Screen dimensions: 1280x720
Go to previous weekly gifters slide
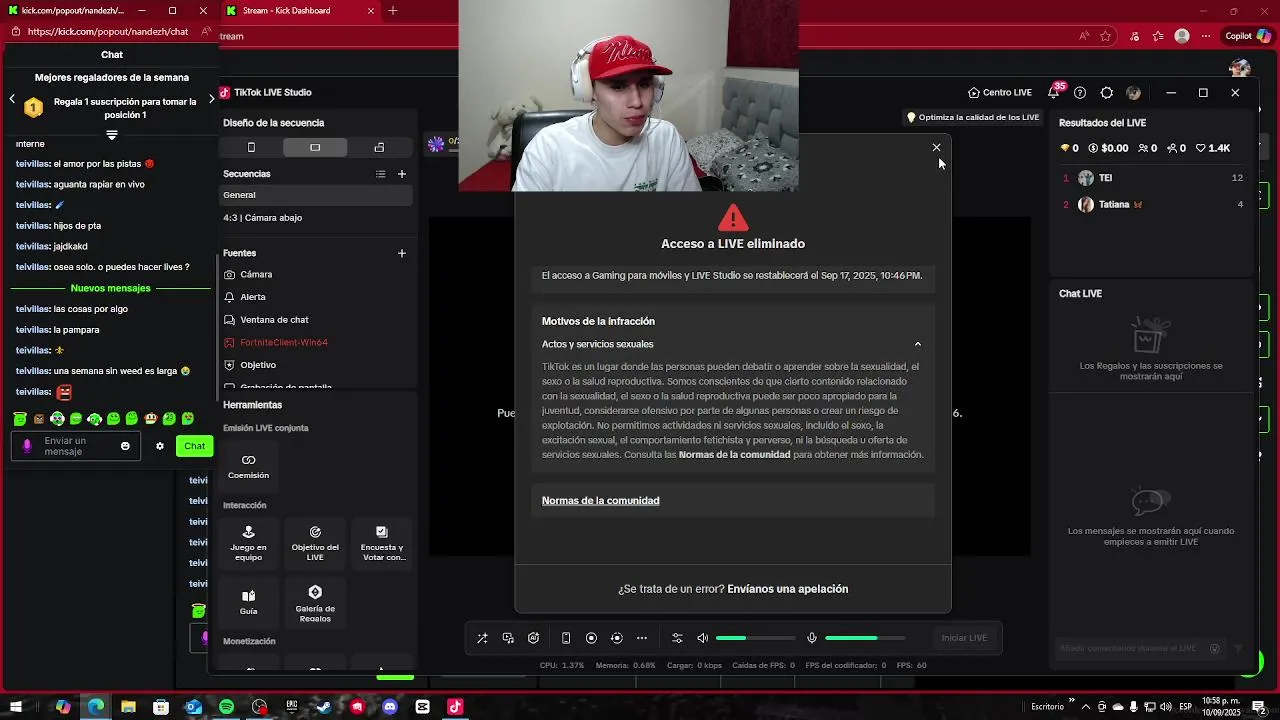click(x=12, y=99)
